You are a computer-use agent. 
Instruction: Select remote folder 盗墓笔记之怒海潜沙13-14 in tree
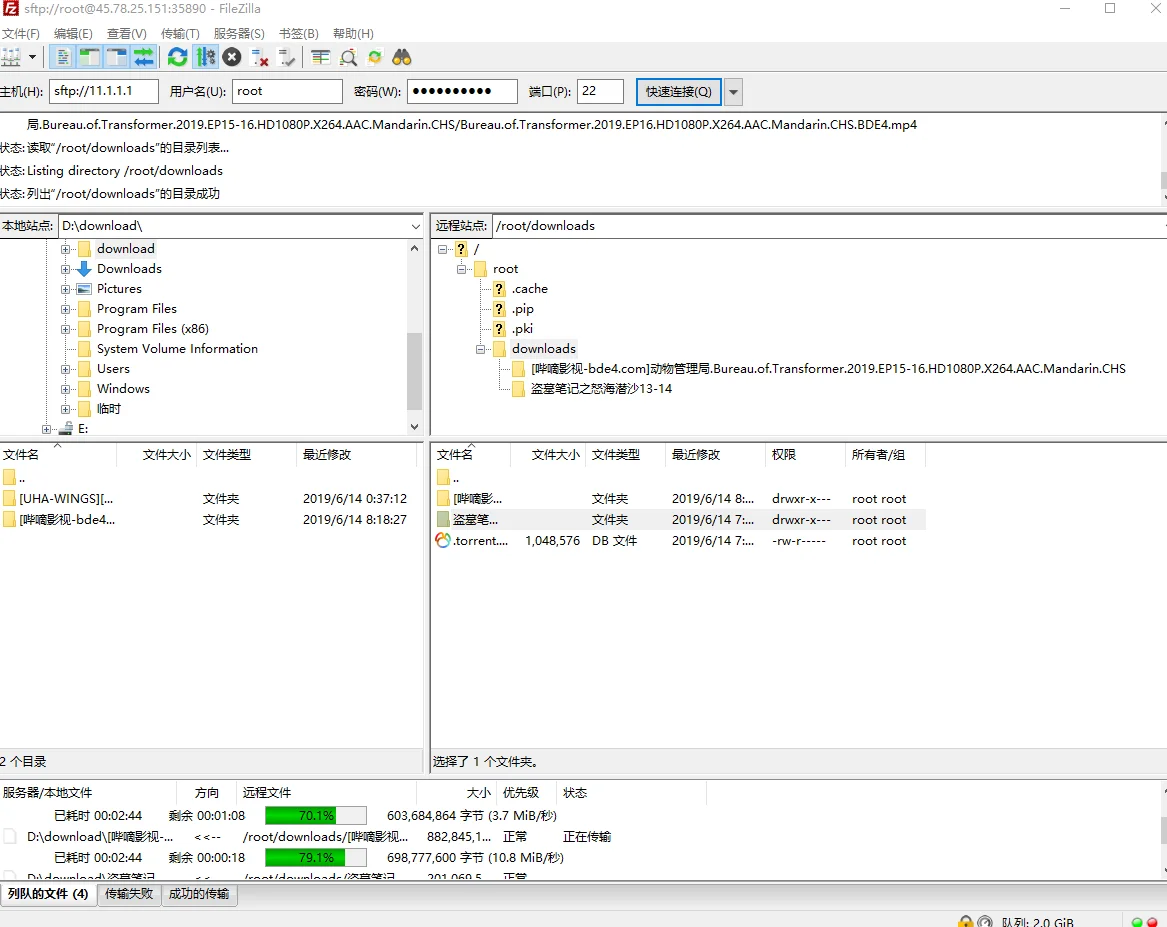601,389
